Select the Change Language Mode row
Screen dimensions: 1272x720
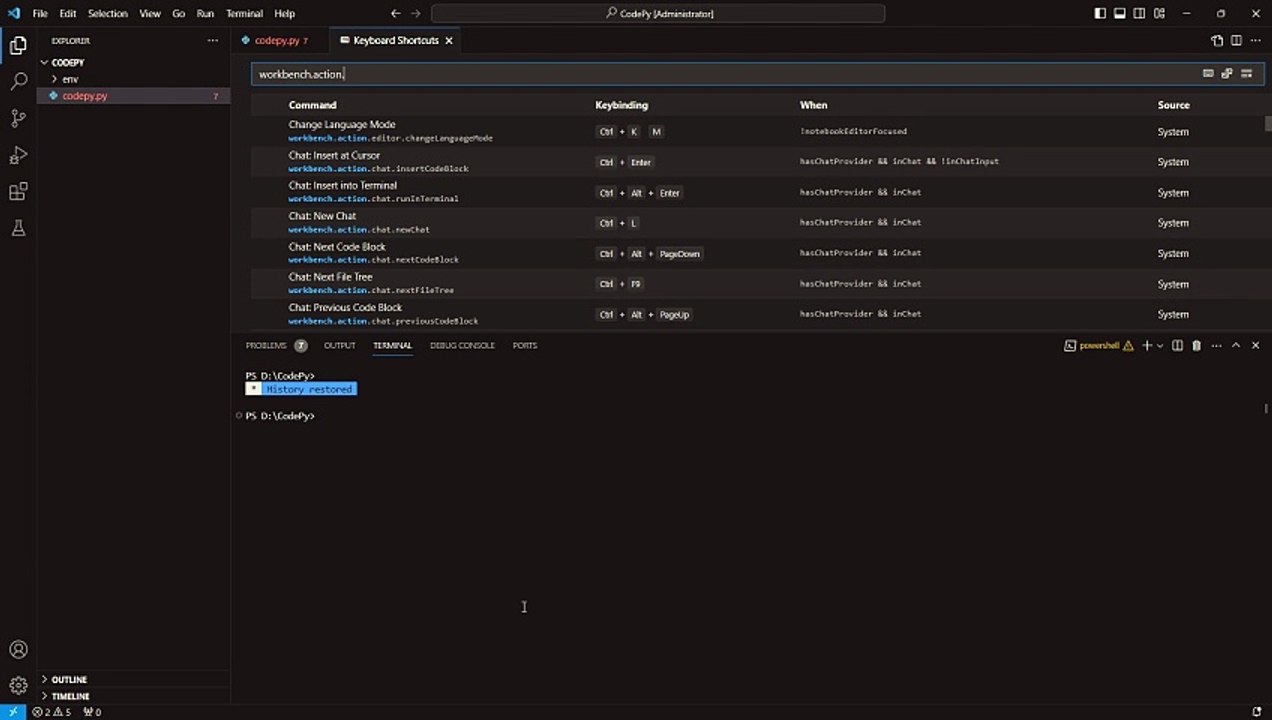pyautogui.click(x=757, y=131)
